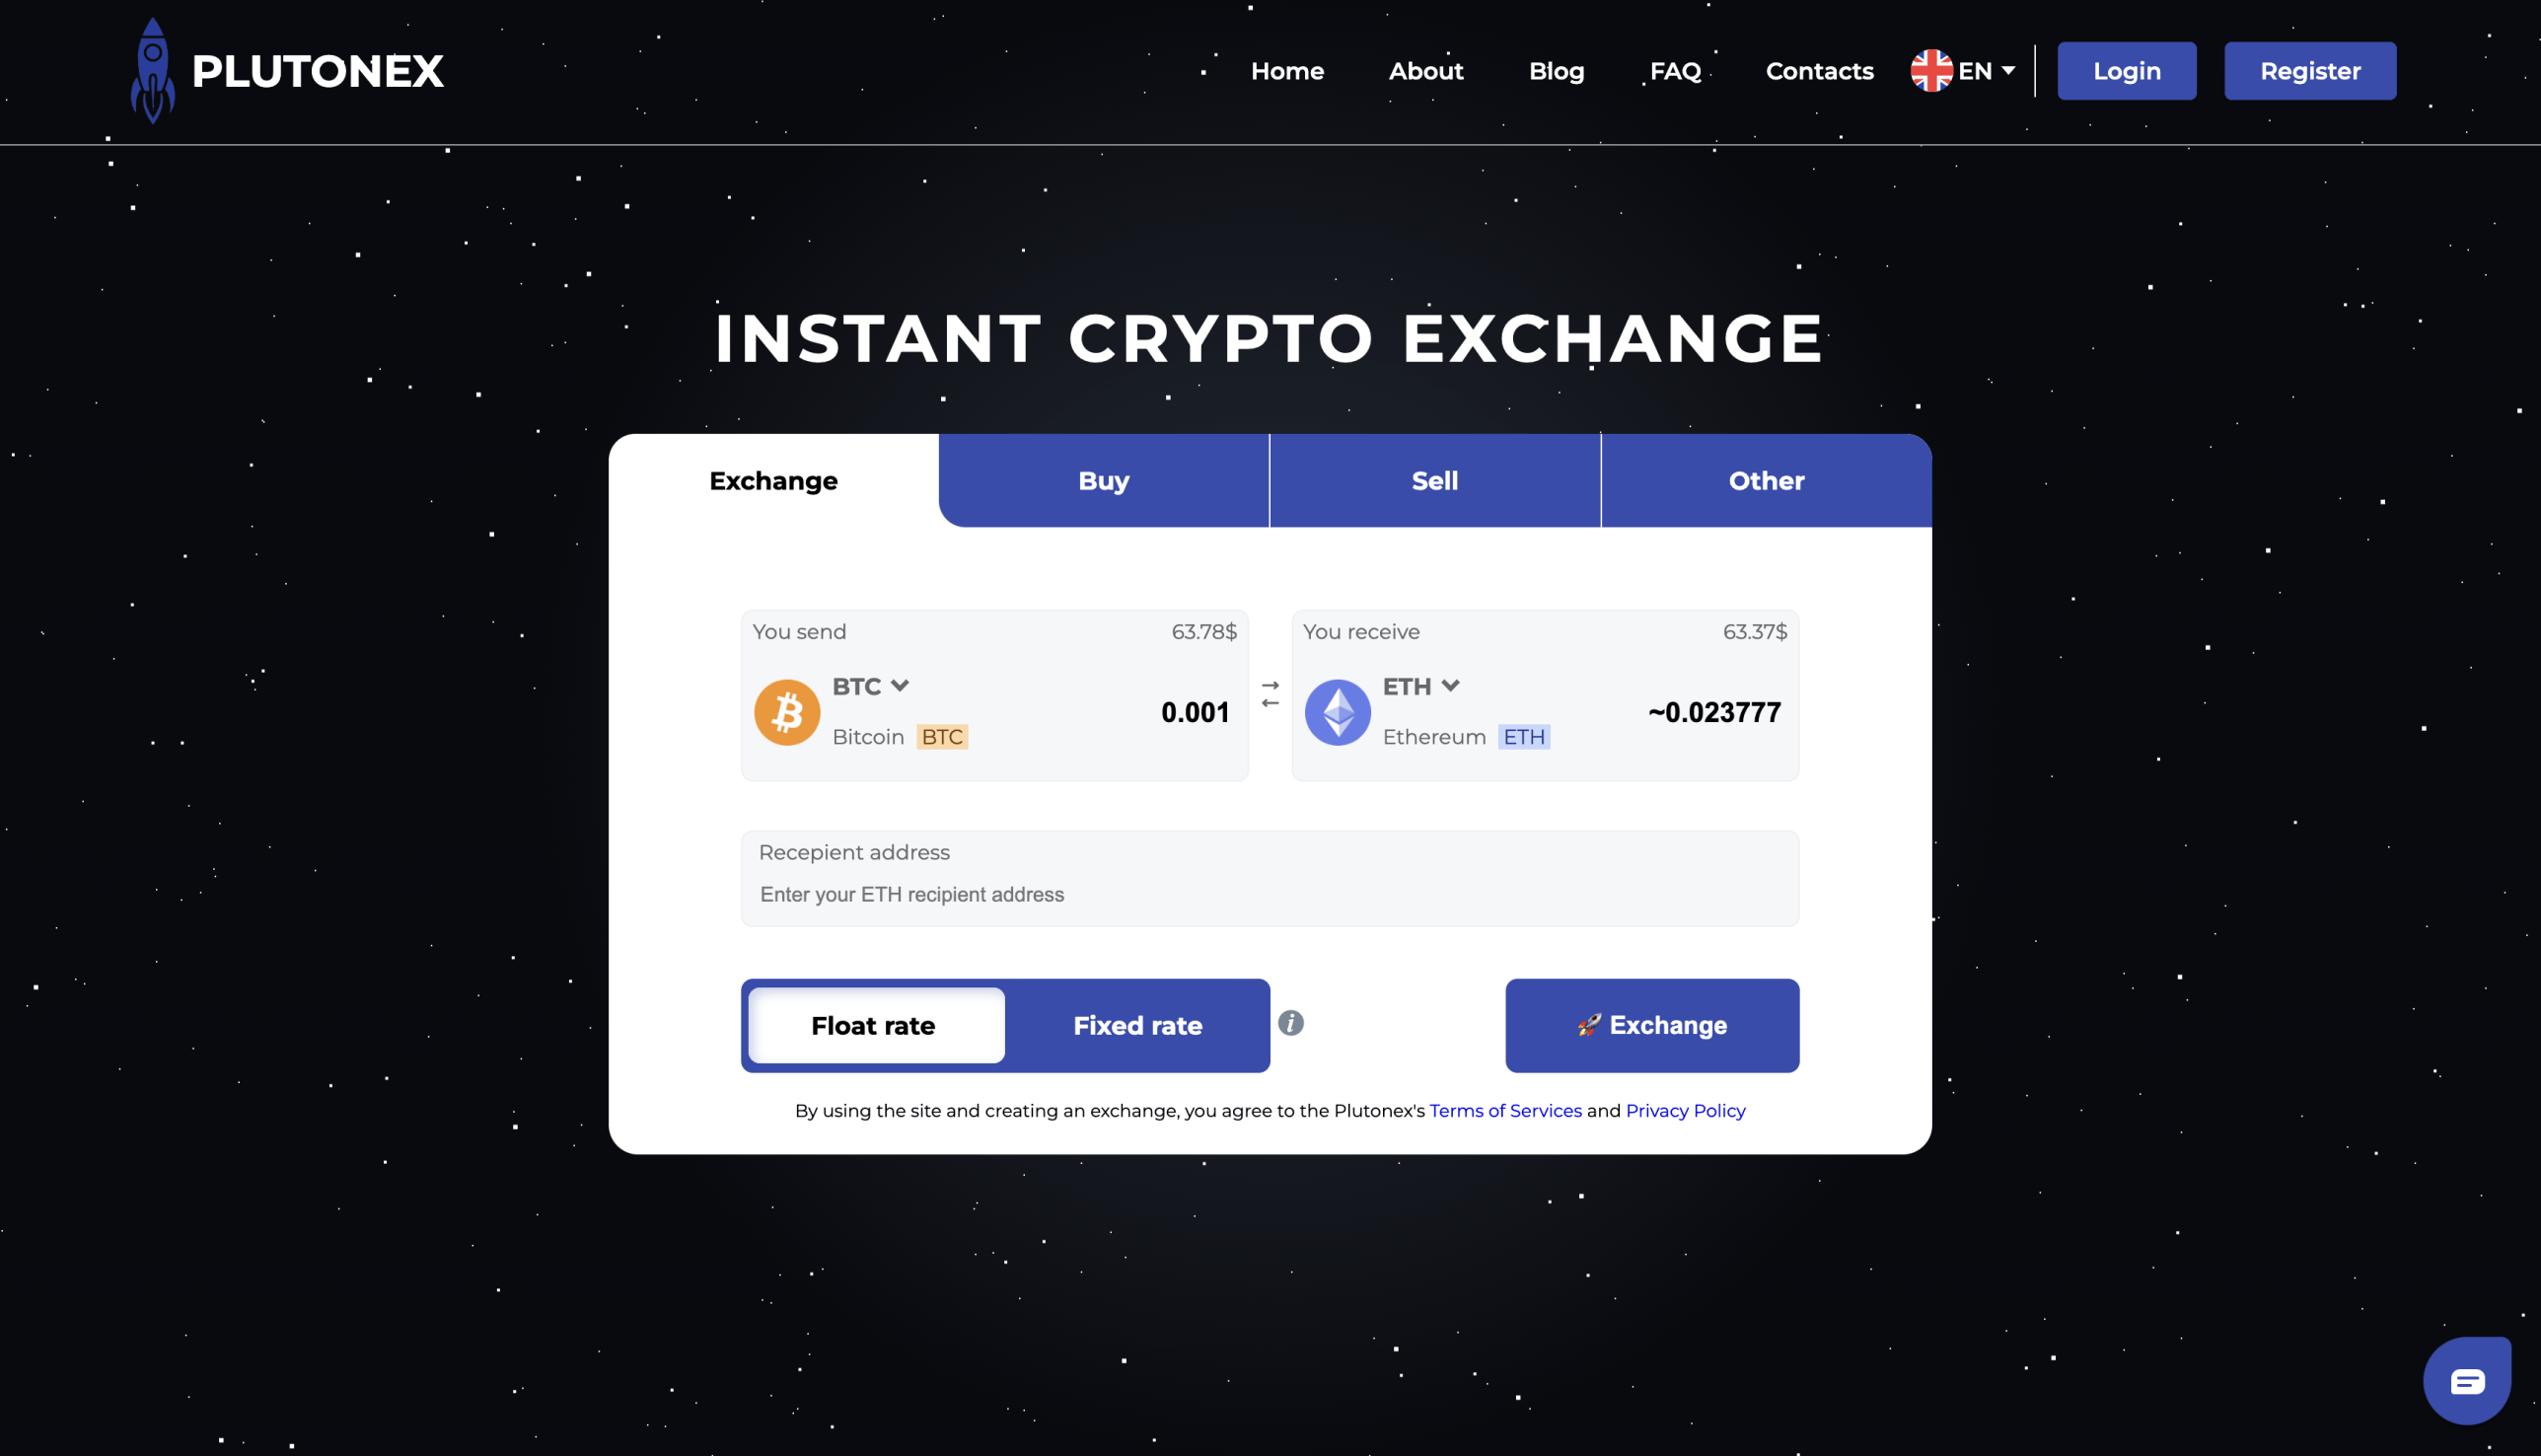Select the Exchange tab

pyautogui.click(x=773, y=480)
